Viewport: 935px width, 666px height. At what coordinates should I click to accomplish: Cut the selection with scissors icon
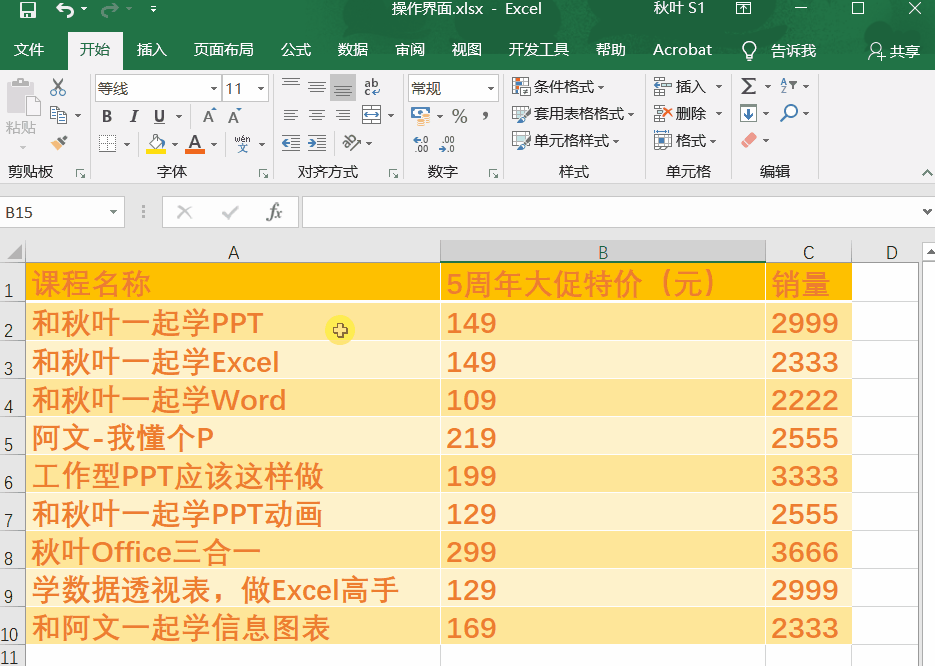click(58, 88)
